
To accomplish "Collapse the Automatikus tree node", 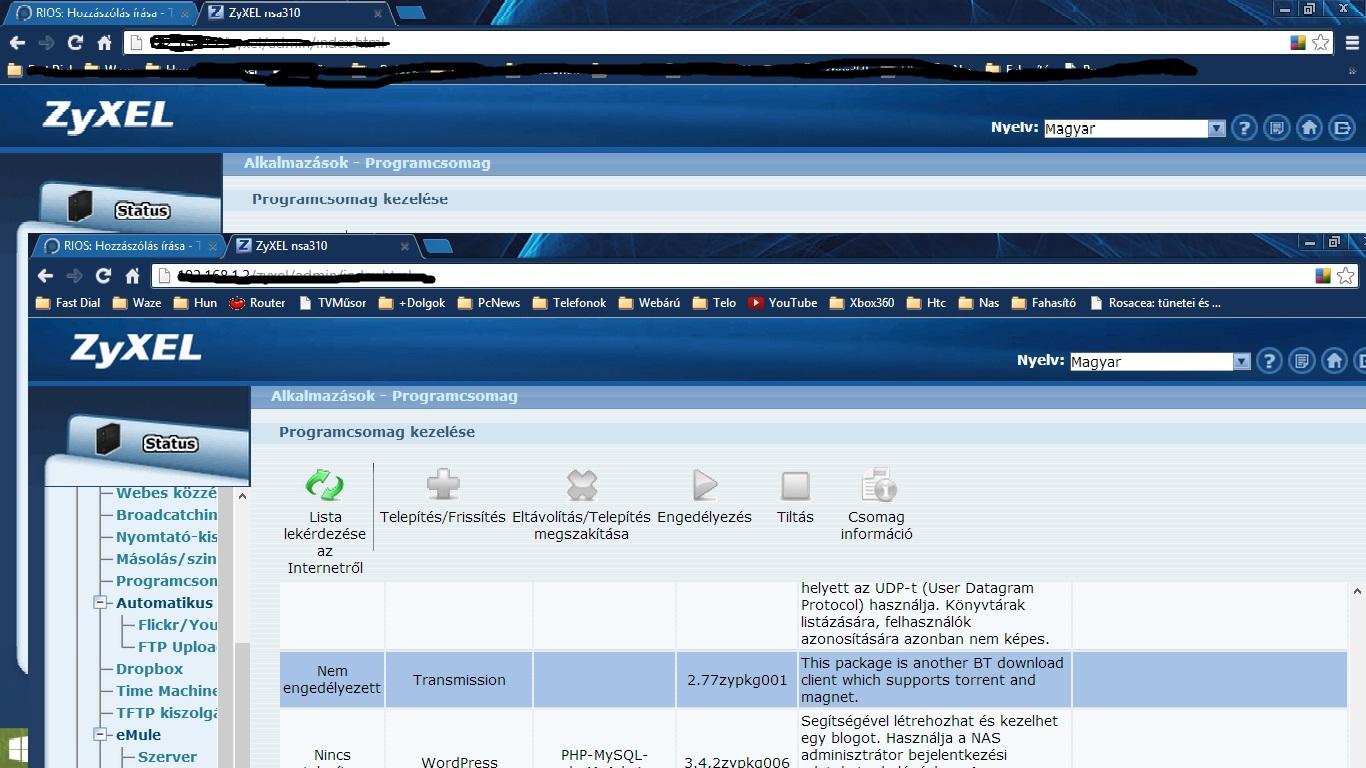I will pyautogui.click(x=100, y=603).
